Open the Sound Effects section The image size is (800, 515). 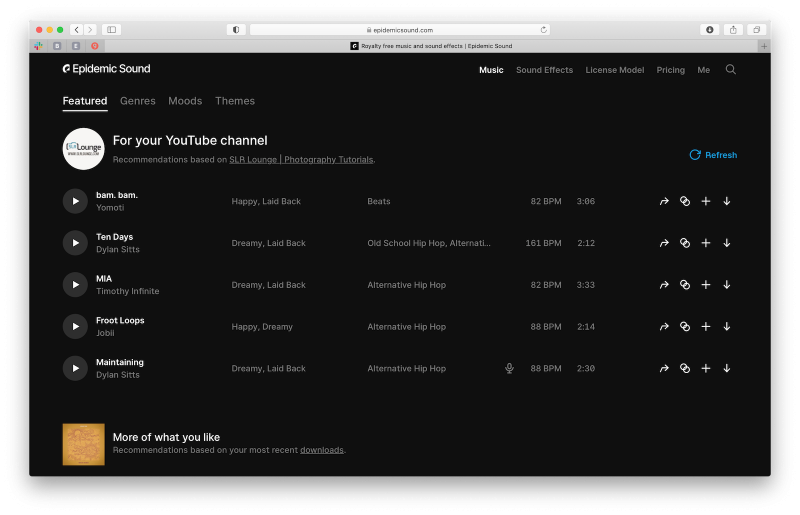click(x=544, y=70)
